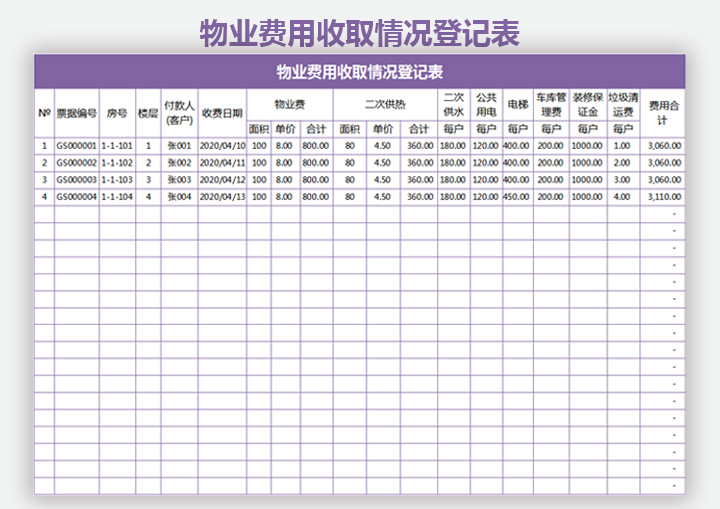Select the 二次供水 column header

tap(454, 105)
